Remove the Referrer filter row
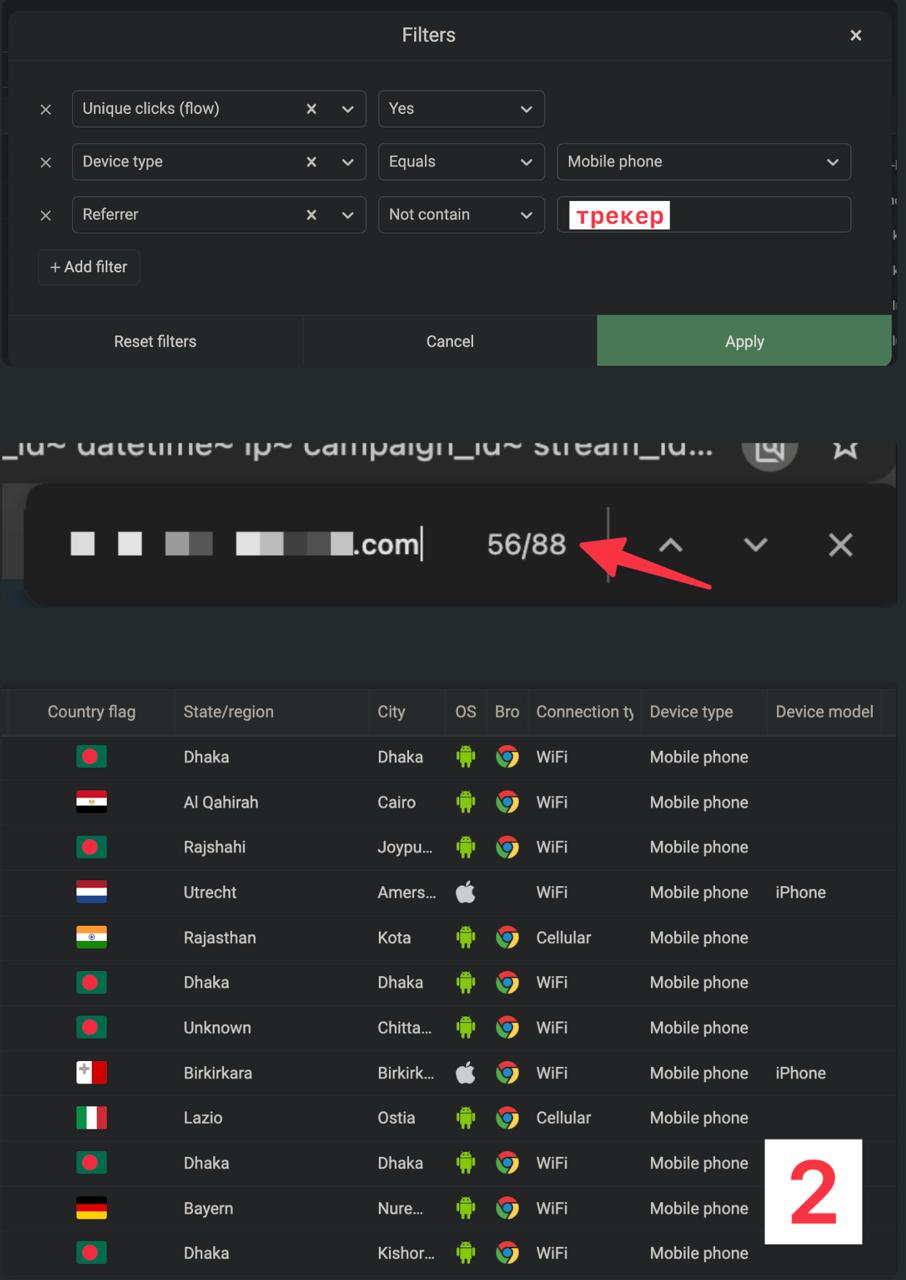Viewport: 906px width, 1280px height. coord(45,215)
